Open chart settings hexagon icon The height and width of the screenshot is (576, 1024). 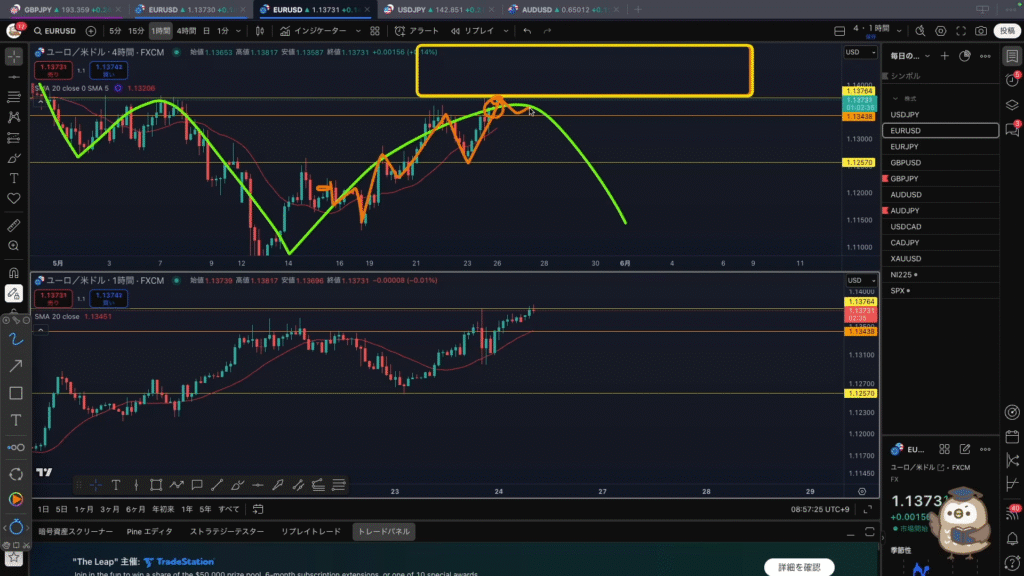point(940,31)
